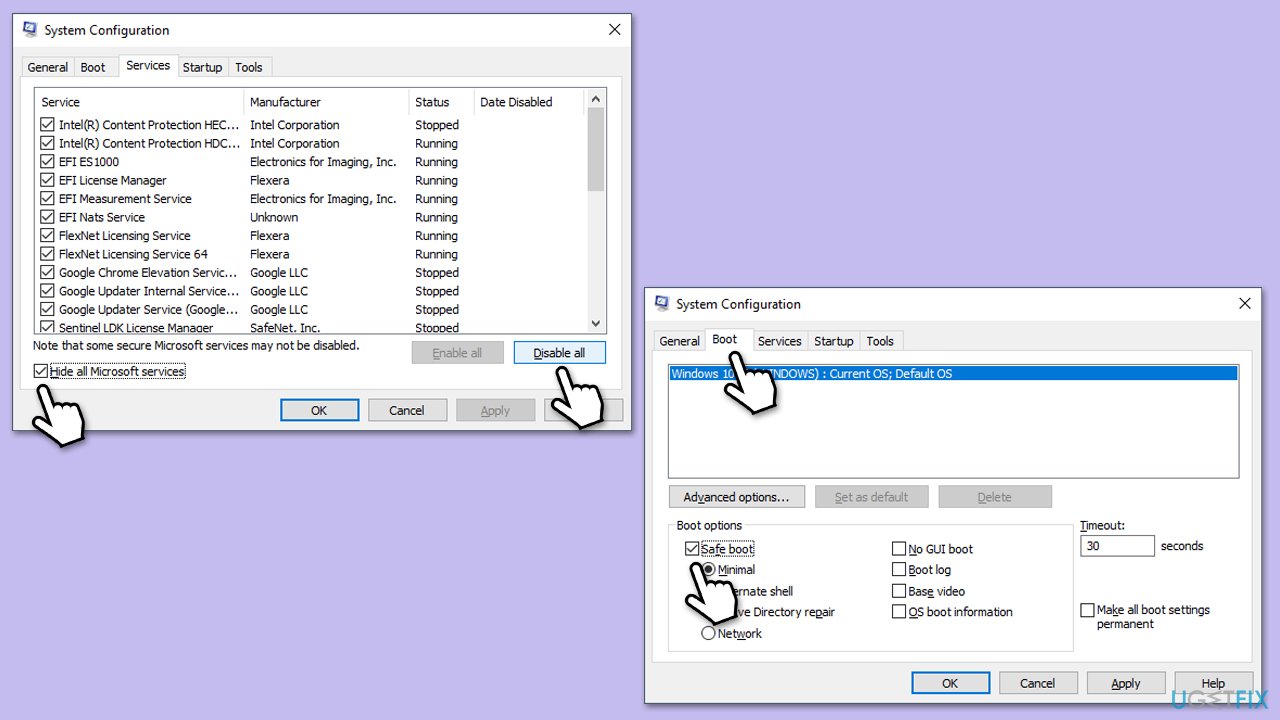1280x720 pixels.
Task: Toggle the Safe boot checkbox
Action: pos(692,549)
